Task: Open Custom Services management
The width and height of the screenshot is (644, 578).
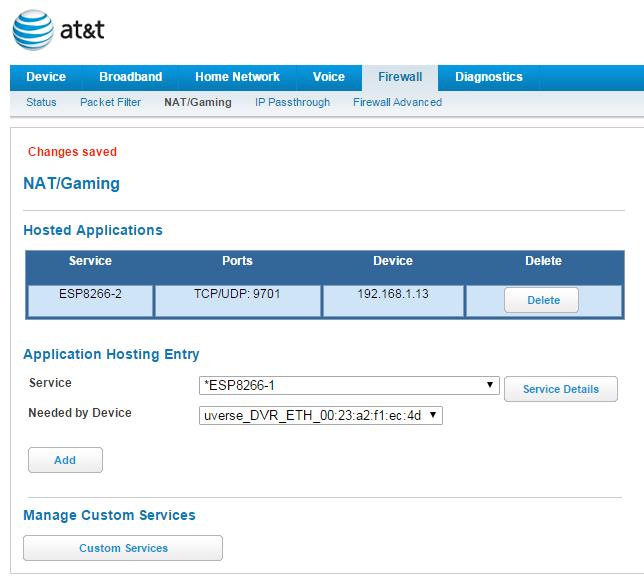Action: coord(123,548)
